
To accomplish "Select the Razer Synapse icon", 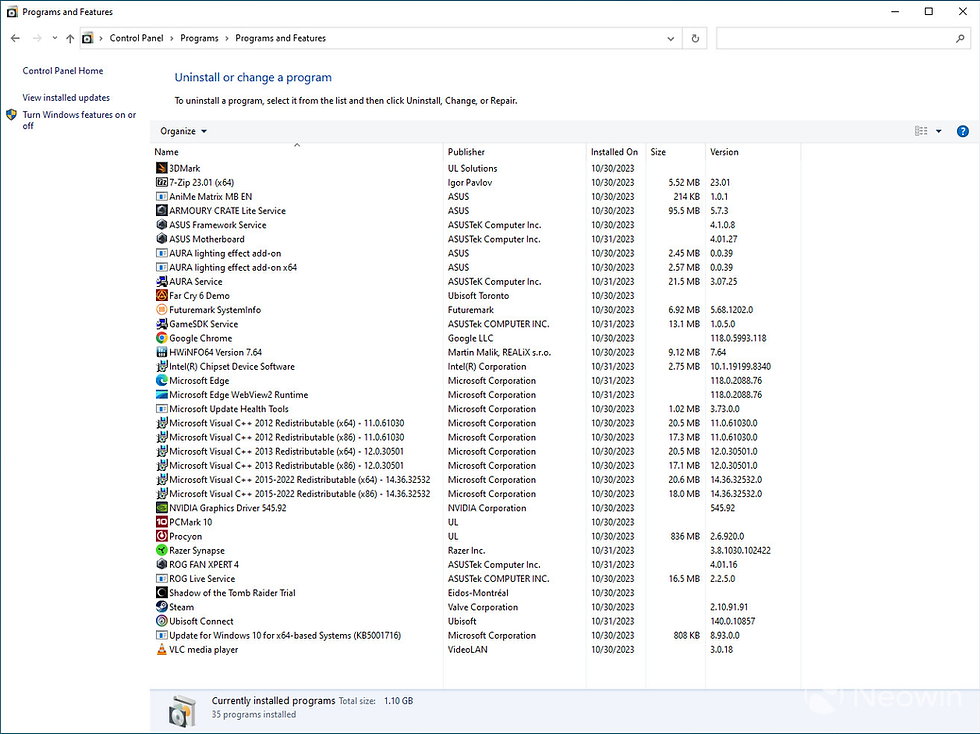I will click(x=161, y=550).
